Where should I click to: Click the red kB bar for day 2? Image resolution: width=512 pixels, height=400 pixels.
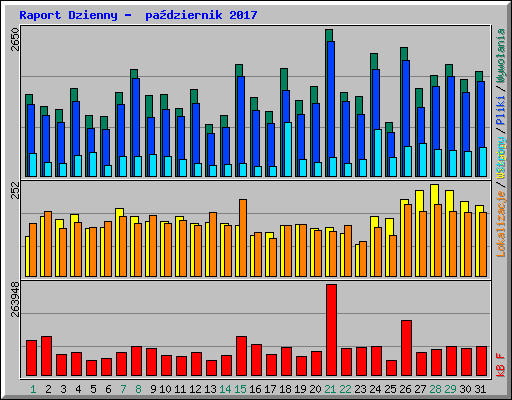tap(46, 356)
